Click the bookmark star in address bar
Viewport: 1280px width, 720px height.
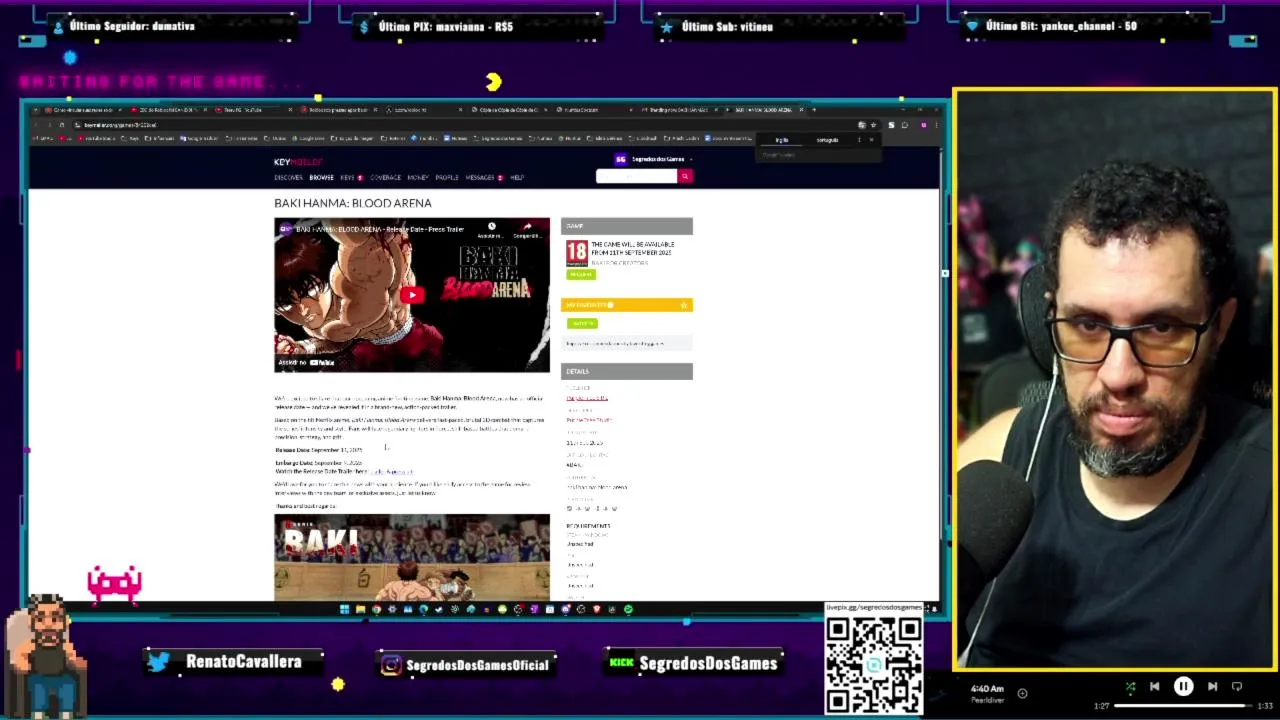(873, 125)
